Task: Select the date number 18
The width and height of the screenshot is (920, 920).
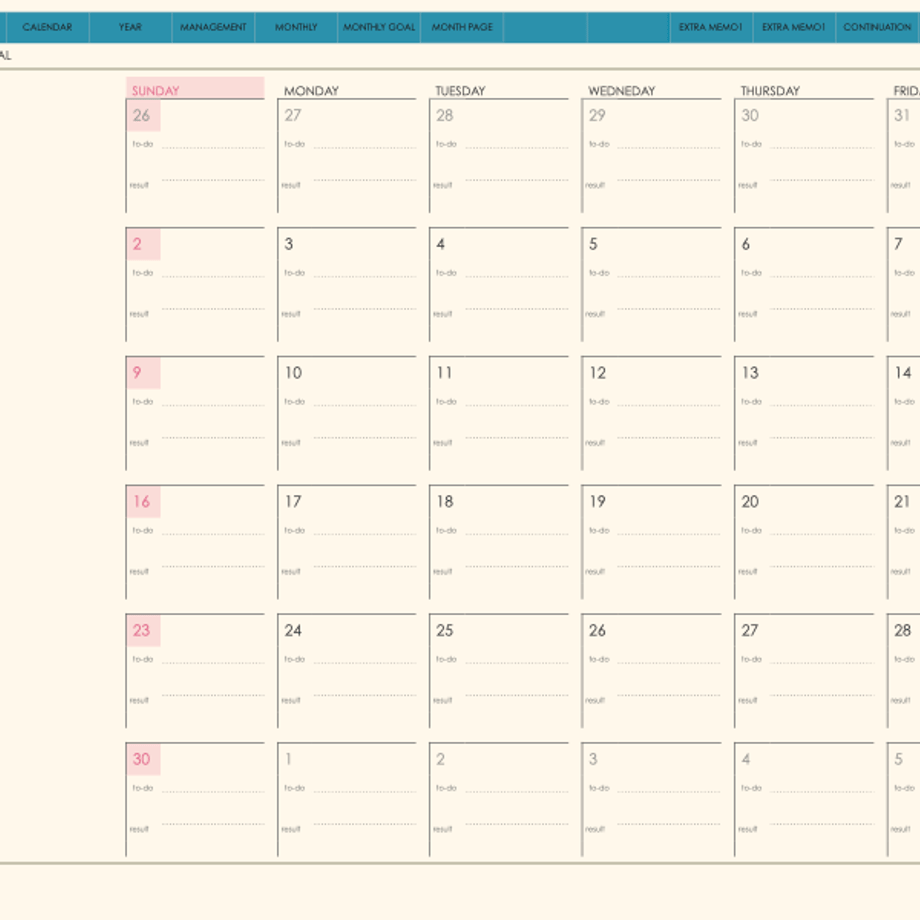Action: pyautogui.click(x=445, y=501)
